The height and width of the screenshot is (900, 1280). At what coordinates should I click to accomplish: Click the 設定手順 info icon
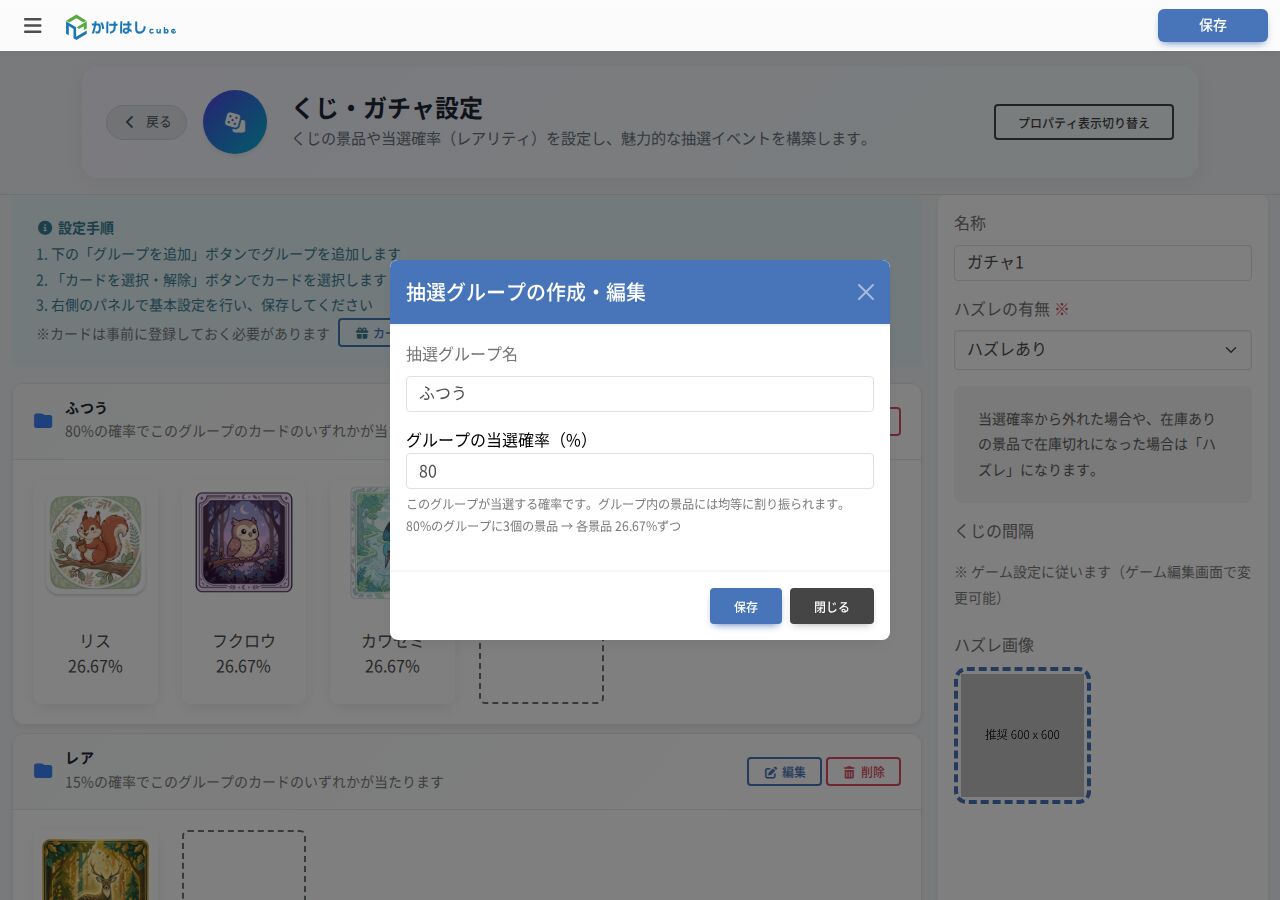44,228
